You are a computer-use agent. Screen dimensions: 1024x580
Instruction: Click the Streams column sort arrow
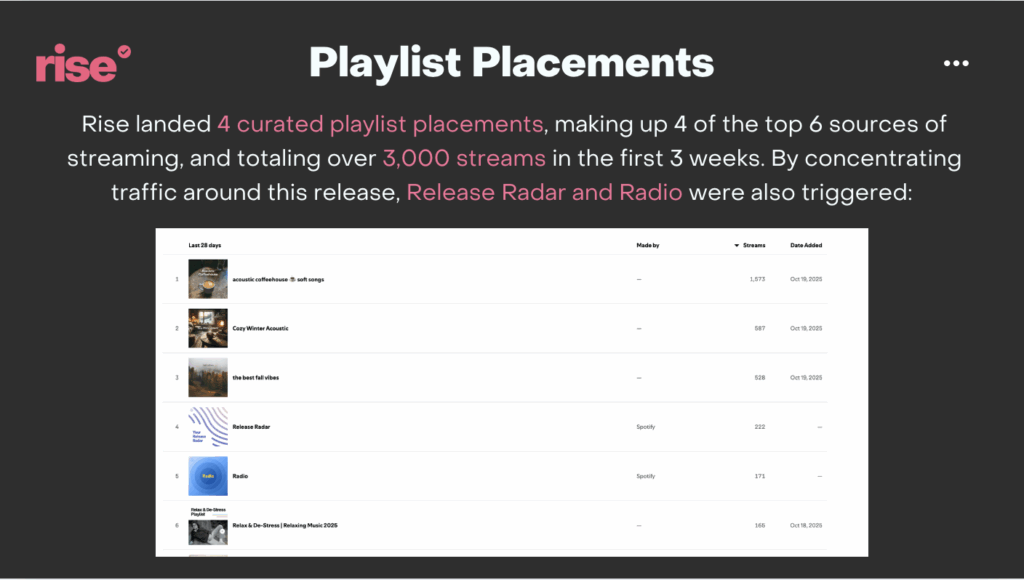coord(737,245)
